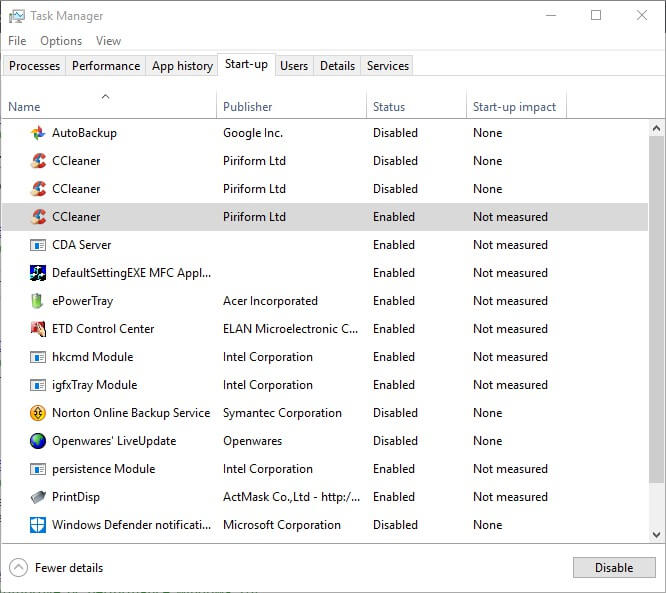
Task: Select the PrintDisp entry name
Action: 76,497
